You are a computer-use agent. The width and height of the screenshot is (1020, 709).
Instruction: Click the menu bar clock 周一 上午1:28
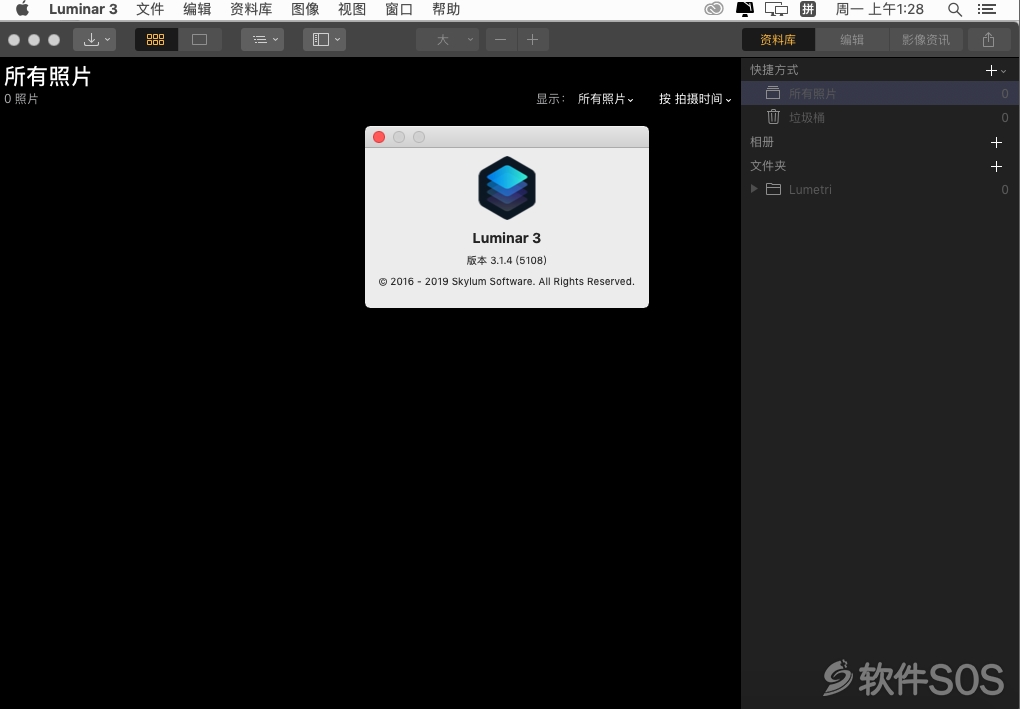879,9
